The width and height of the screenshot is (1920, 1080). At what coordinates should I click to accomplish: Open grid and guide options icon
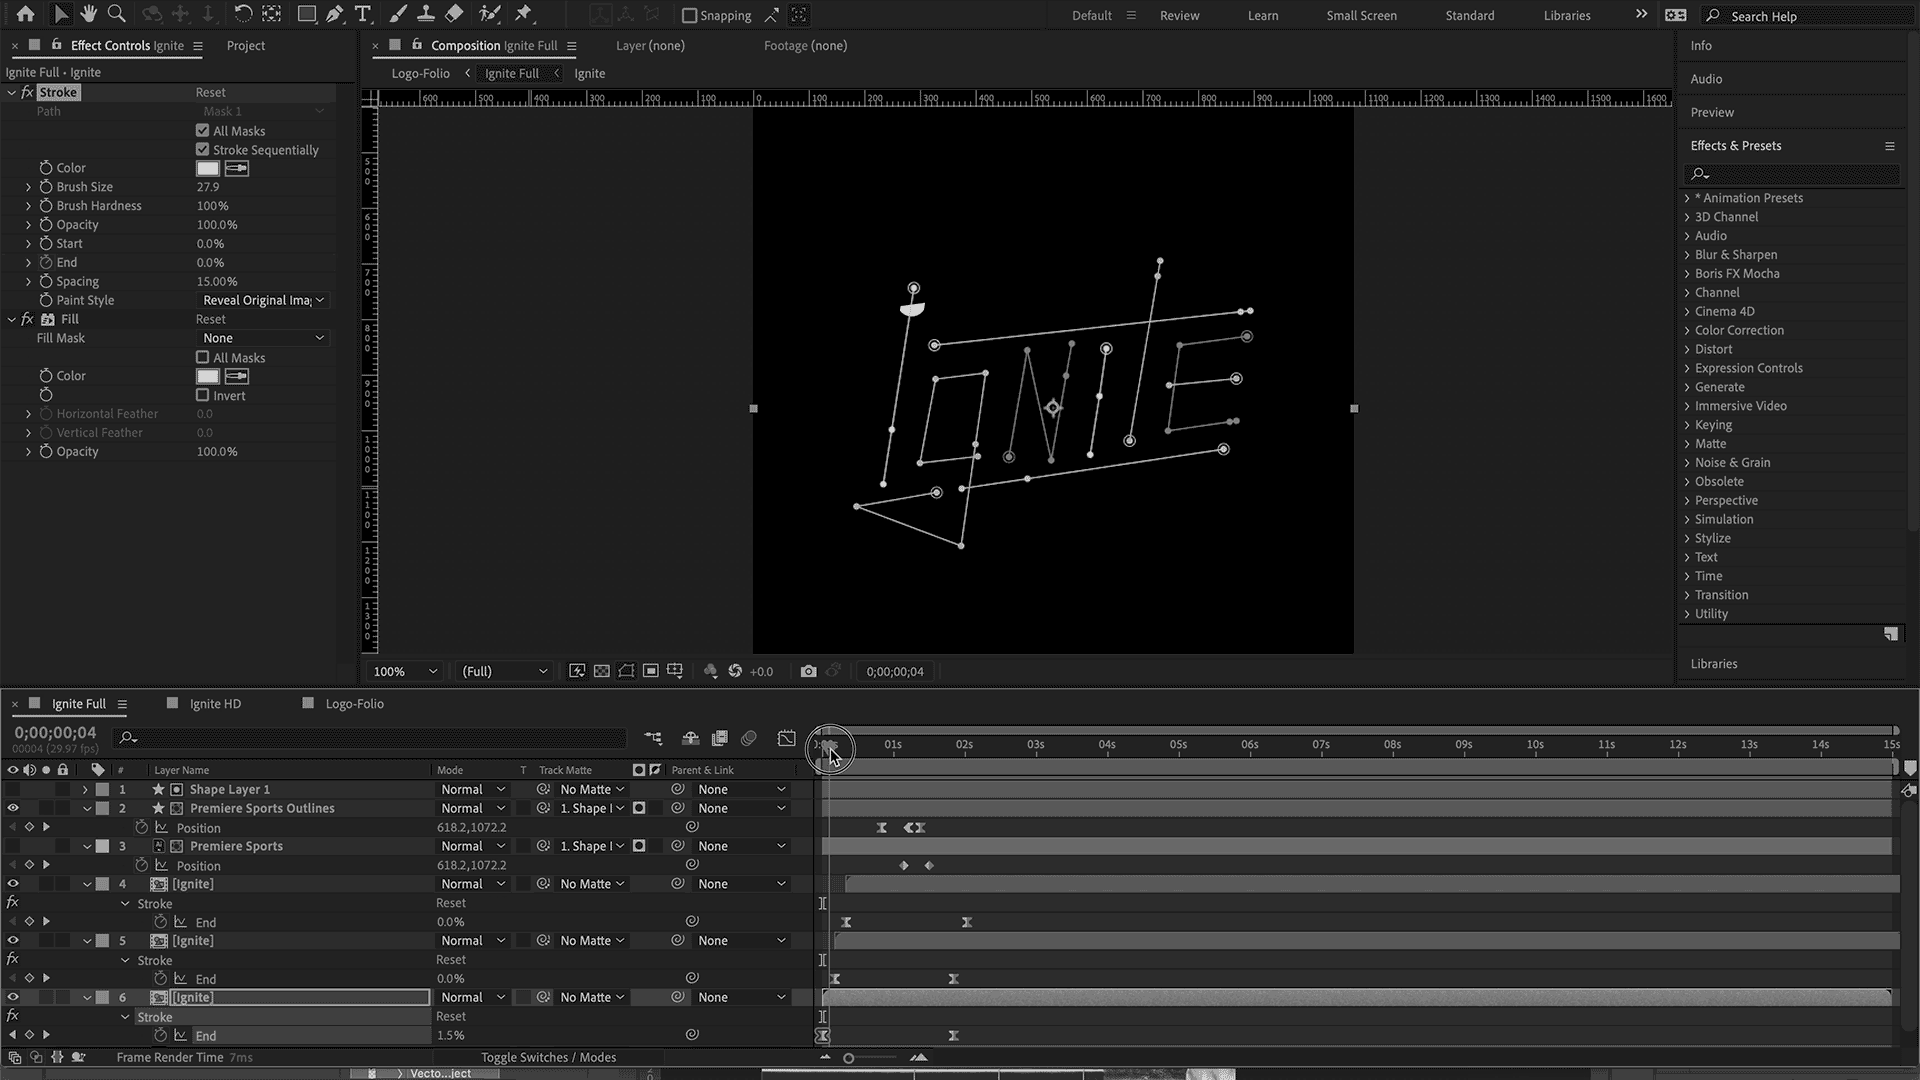pos(675,671)
